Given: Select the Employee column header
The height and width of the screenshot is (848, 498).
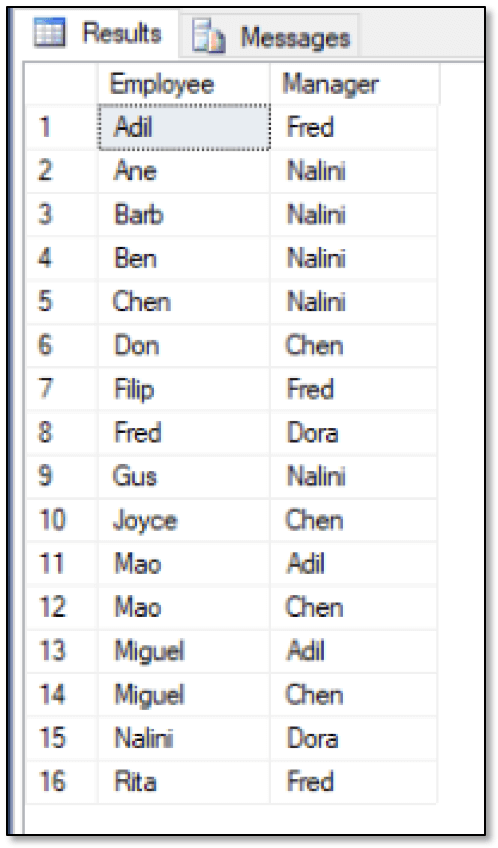Looking at the screenshot, I should tap(184, 84).
